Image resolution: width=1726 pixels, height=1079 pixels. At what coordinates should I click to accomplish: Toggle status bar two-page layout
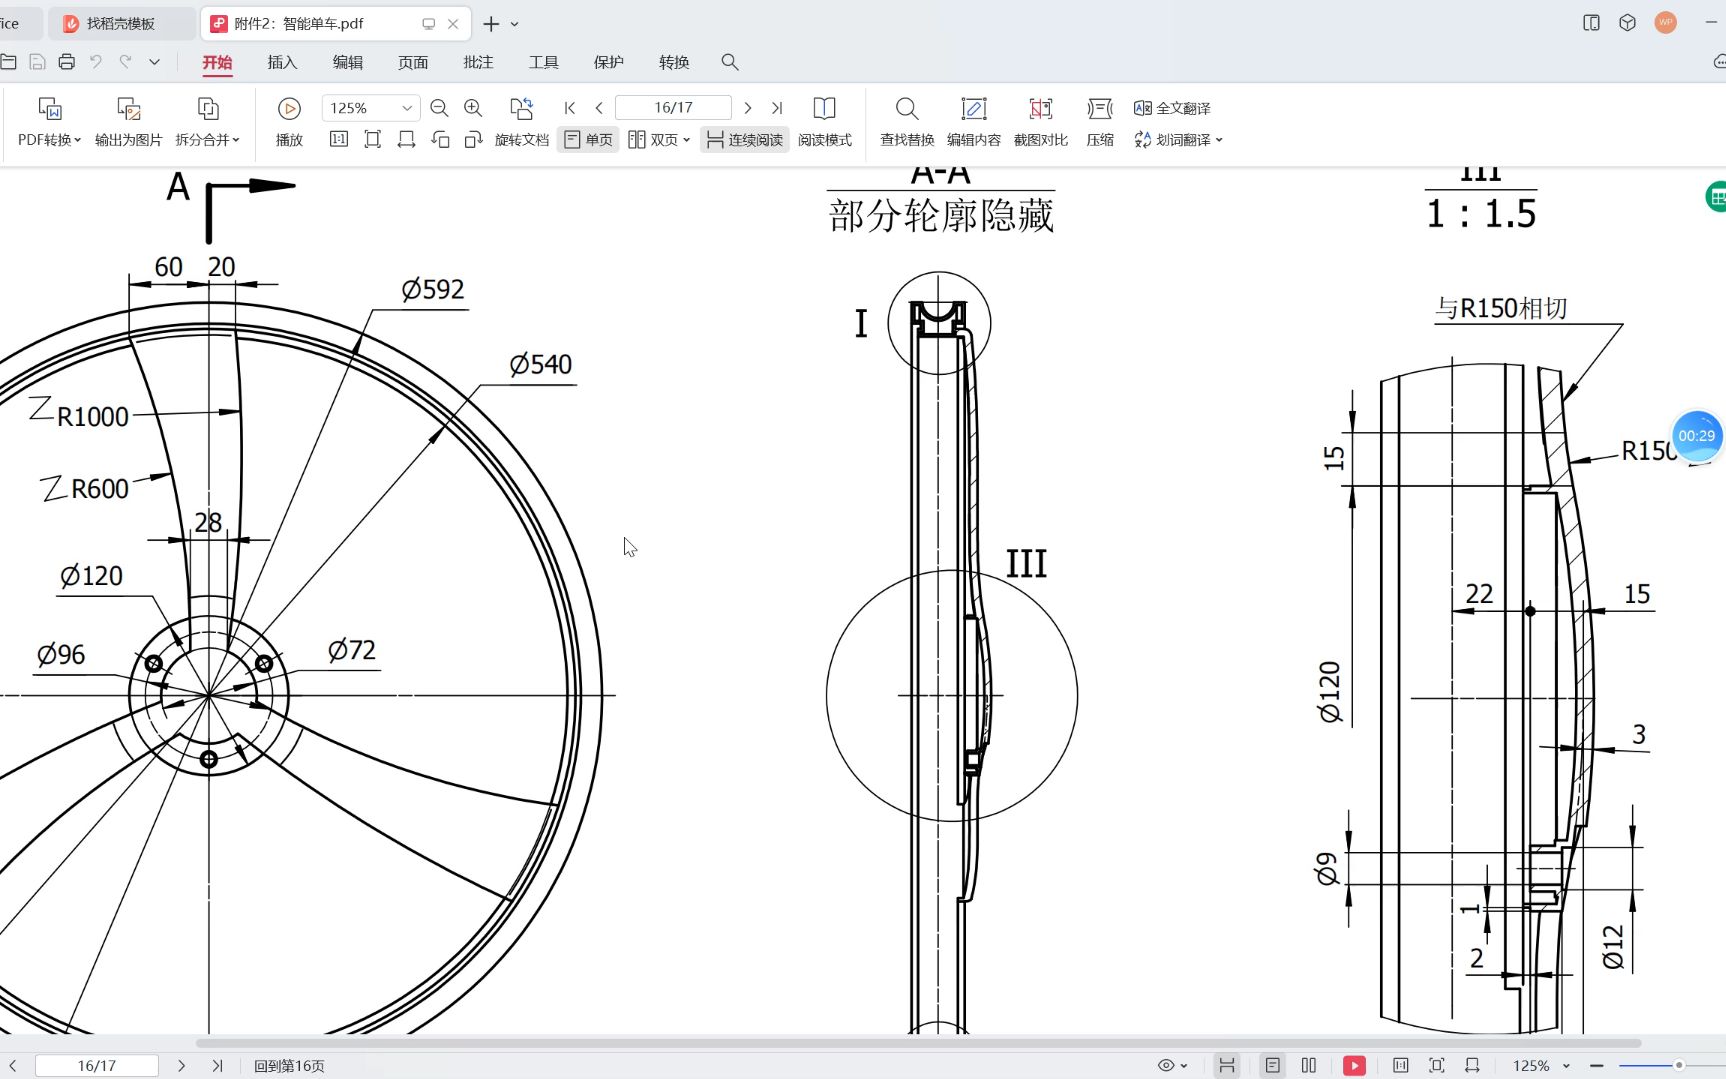[1309, 1065]
